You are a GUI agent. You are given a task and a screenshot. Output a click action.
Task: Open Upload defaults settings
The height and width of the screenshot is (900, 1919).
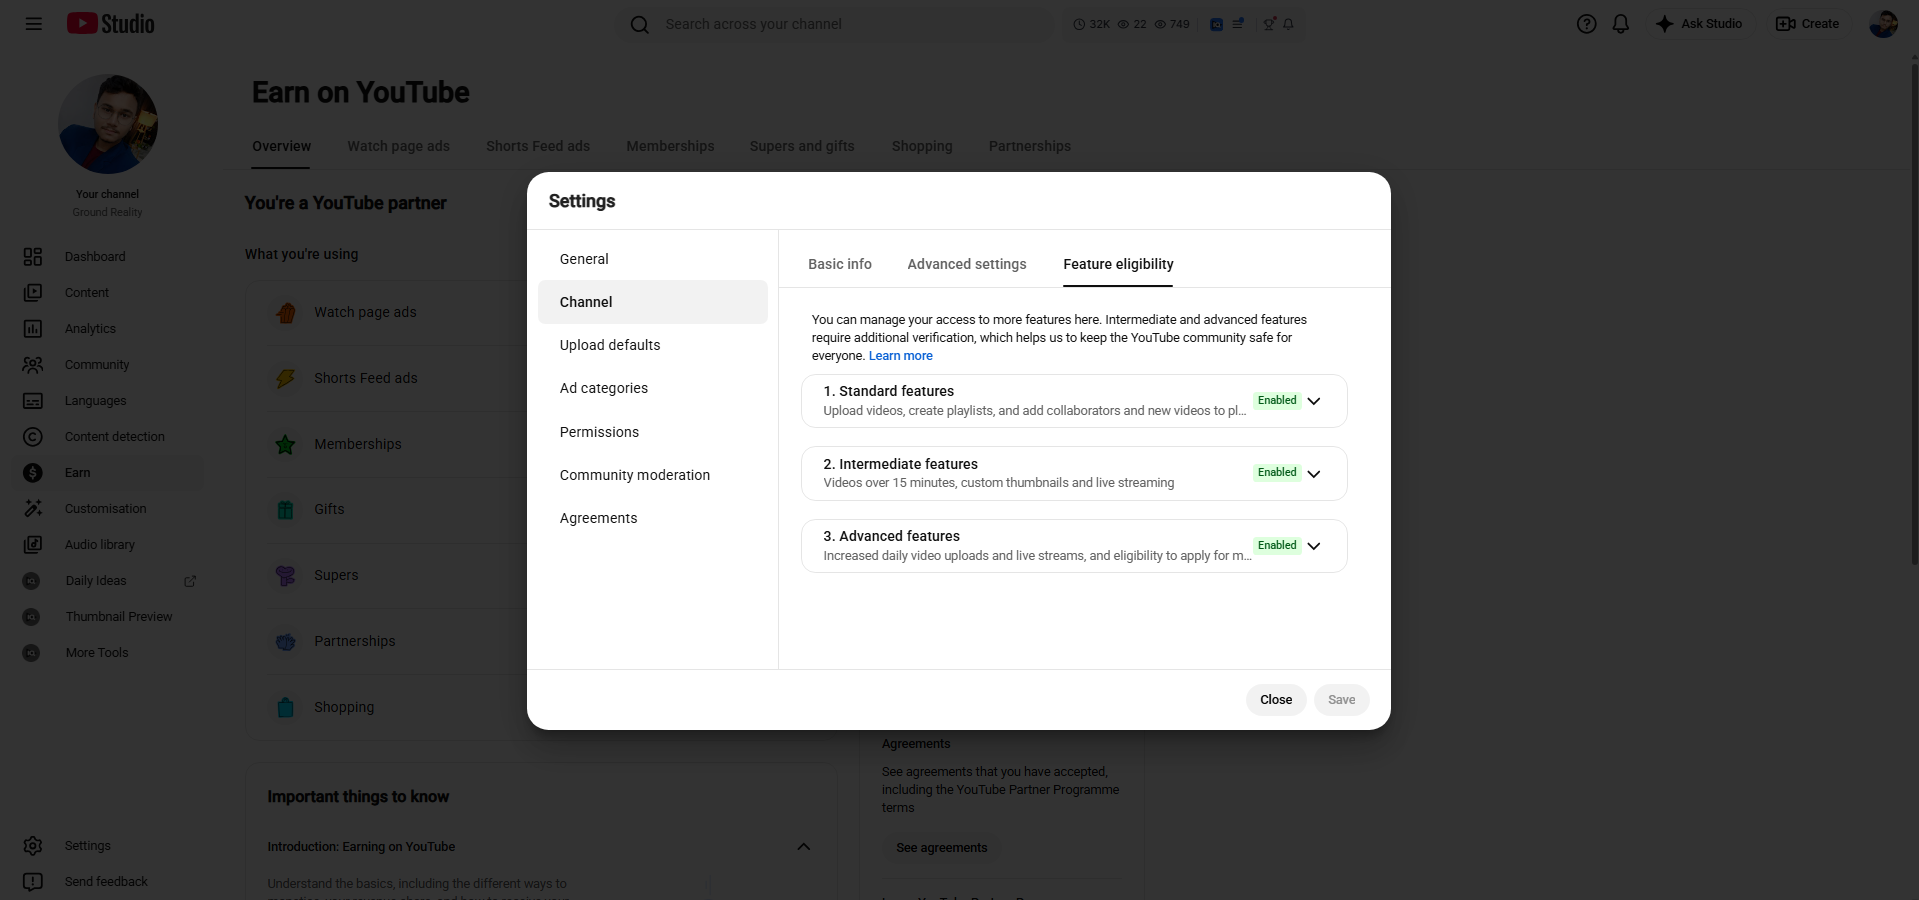coord(653,345)
